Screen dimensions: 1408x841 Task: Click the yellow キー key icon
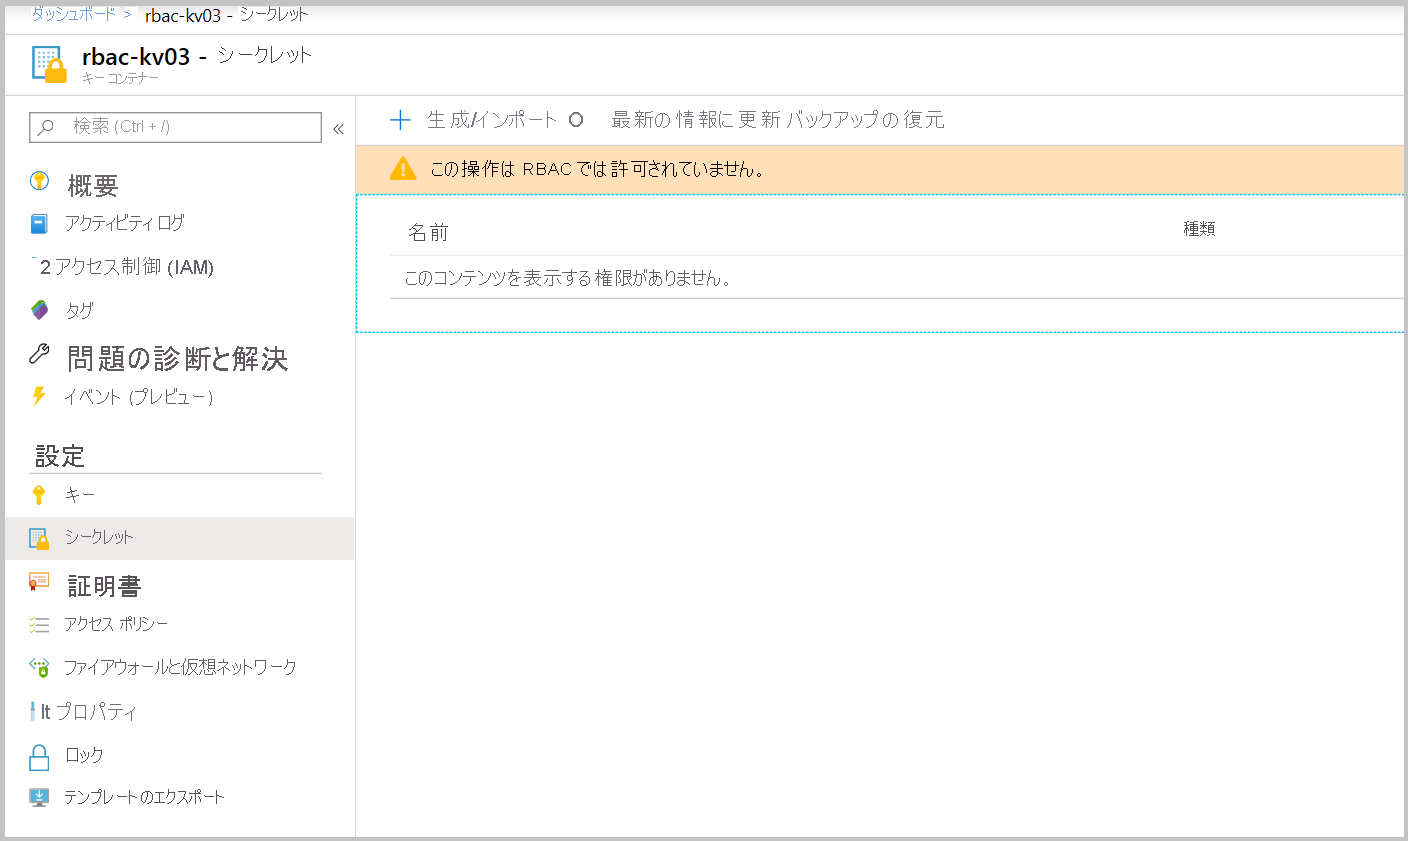click(x=39, y=495)
